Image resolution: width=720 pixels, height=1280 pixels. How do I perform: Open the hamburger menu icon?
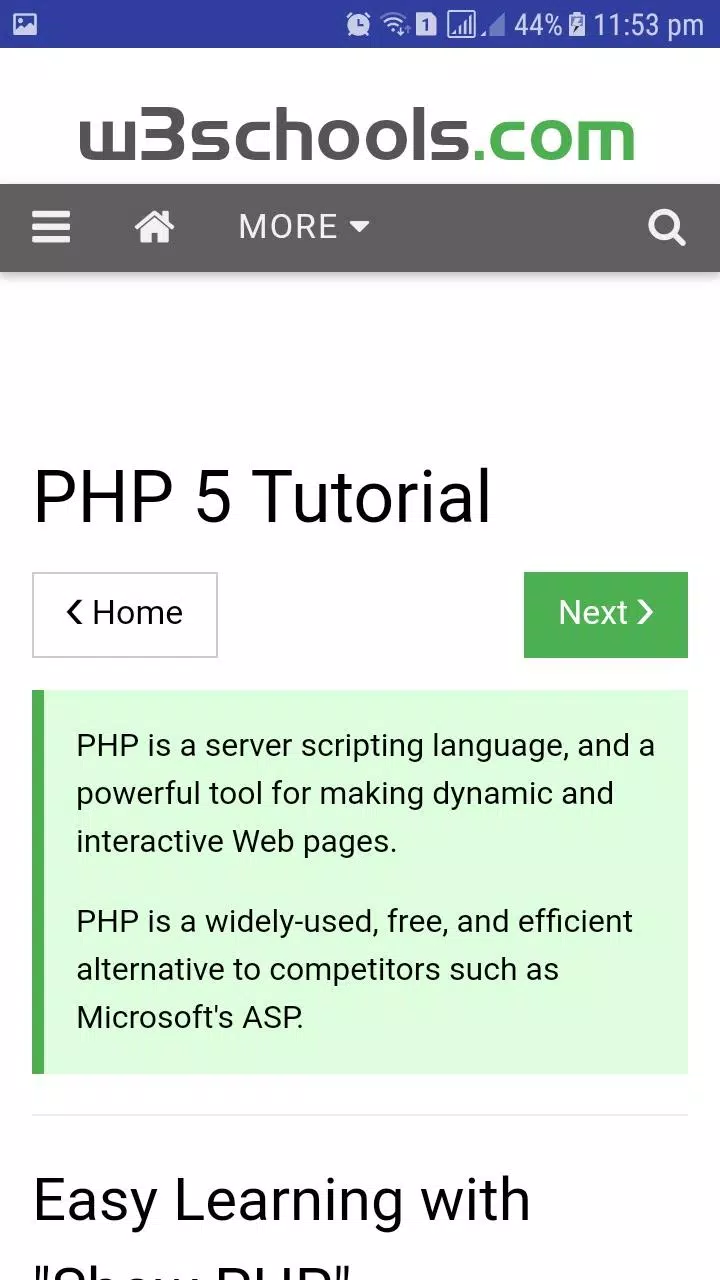[x=51, y=227]
